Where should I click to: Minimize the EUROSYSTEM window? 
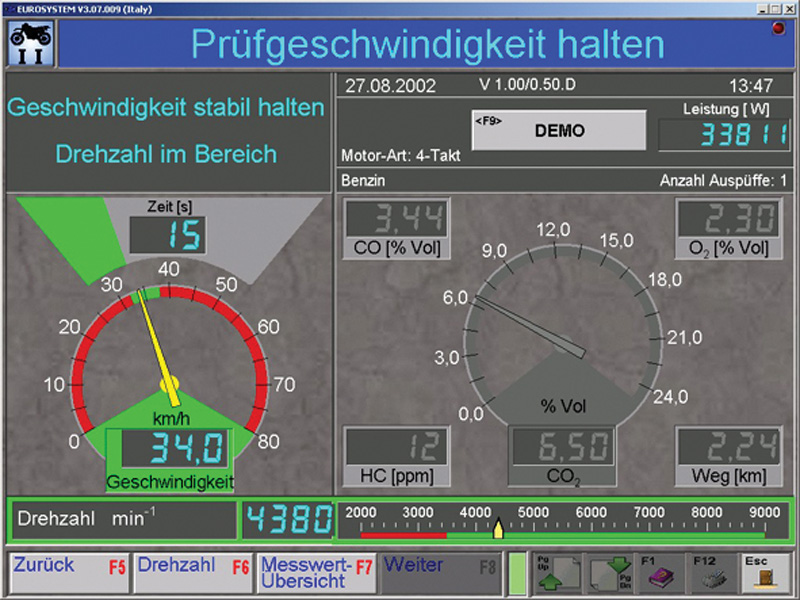[x=763, y=7]
